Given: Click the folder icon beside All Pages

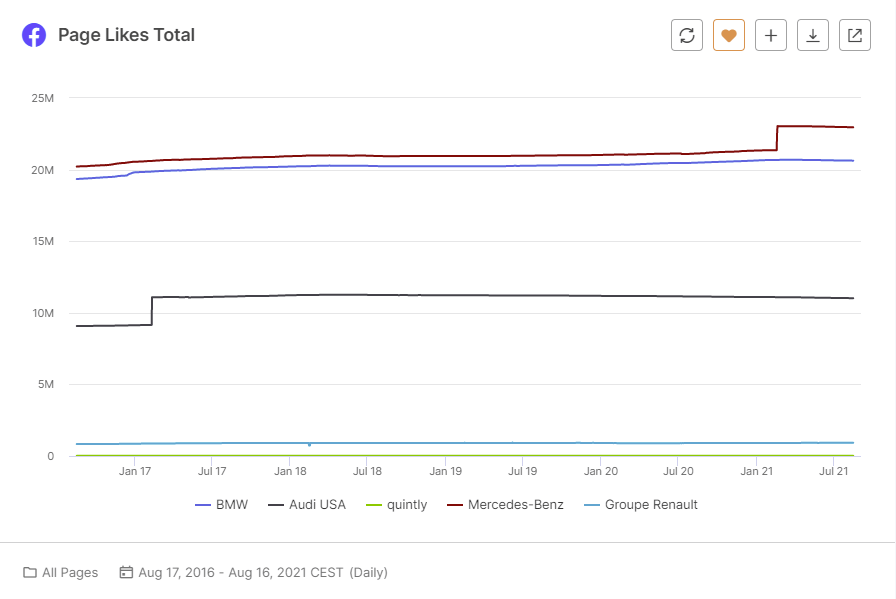Looking at the screenshot, I should coord(30,572).
